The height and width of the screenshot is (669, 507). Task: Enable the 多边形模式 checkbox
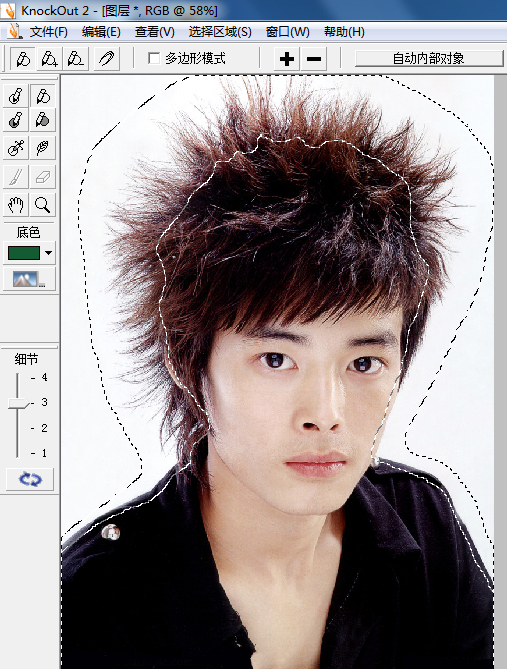[154, 58]
